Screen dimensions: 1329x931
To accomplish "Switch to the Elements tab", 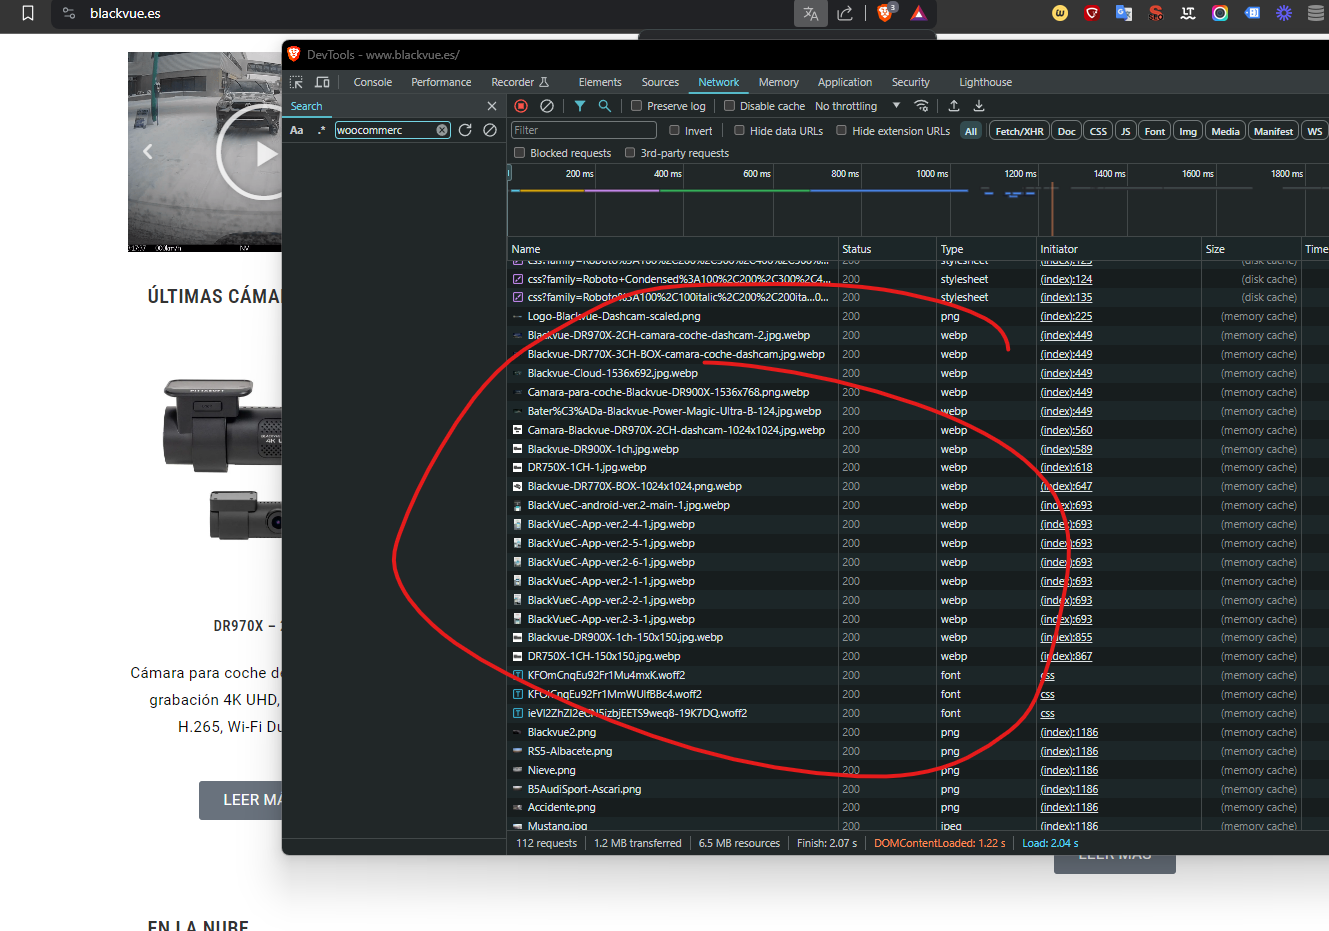I will click(x=600, y=82).
